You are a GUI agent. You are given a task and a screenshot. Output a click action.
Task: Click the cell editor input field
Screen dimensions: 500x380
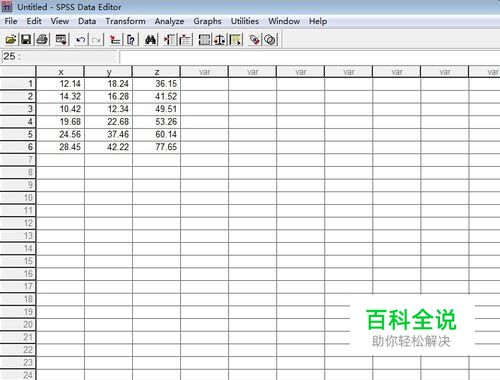tap(310, 57)
